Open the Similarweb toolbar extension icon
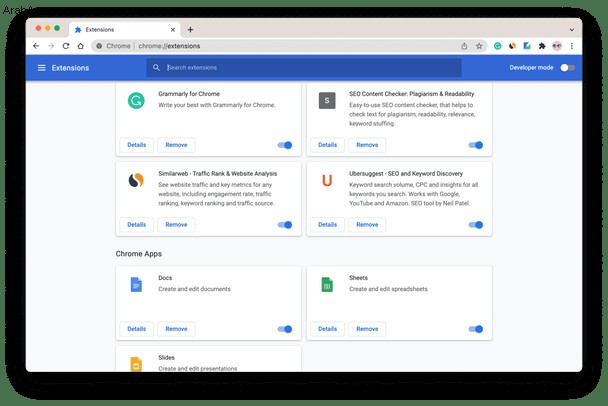The image size is (608, 406). [512, 46]
